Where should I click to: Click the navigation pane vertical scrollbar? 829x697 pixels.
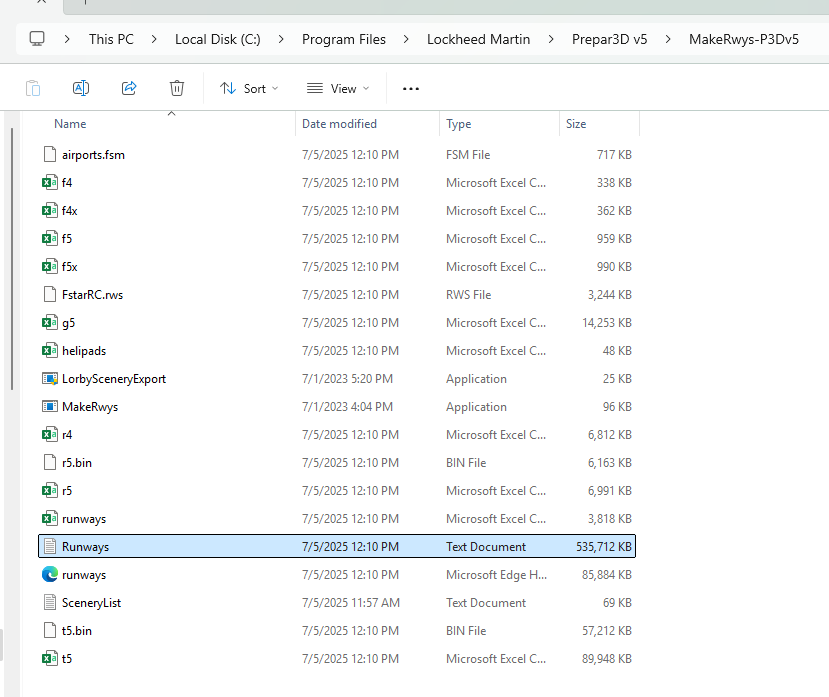[12, 259]
